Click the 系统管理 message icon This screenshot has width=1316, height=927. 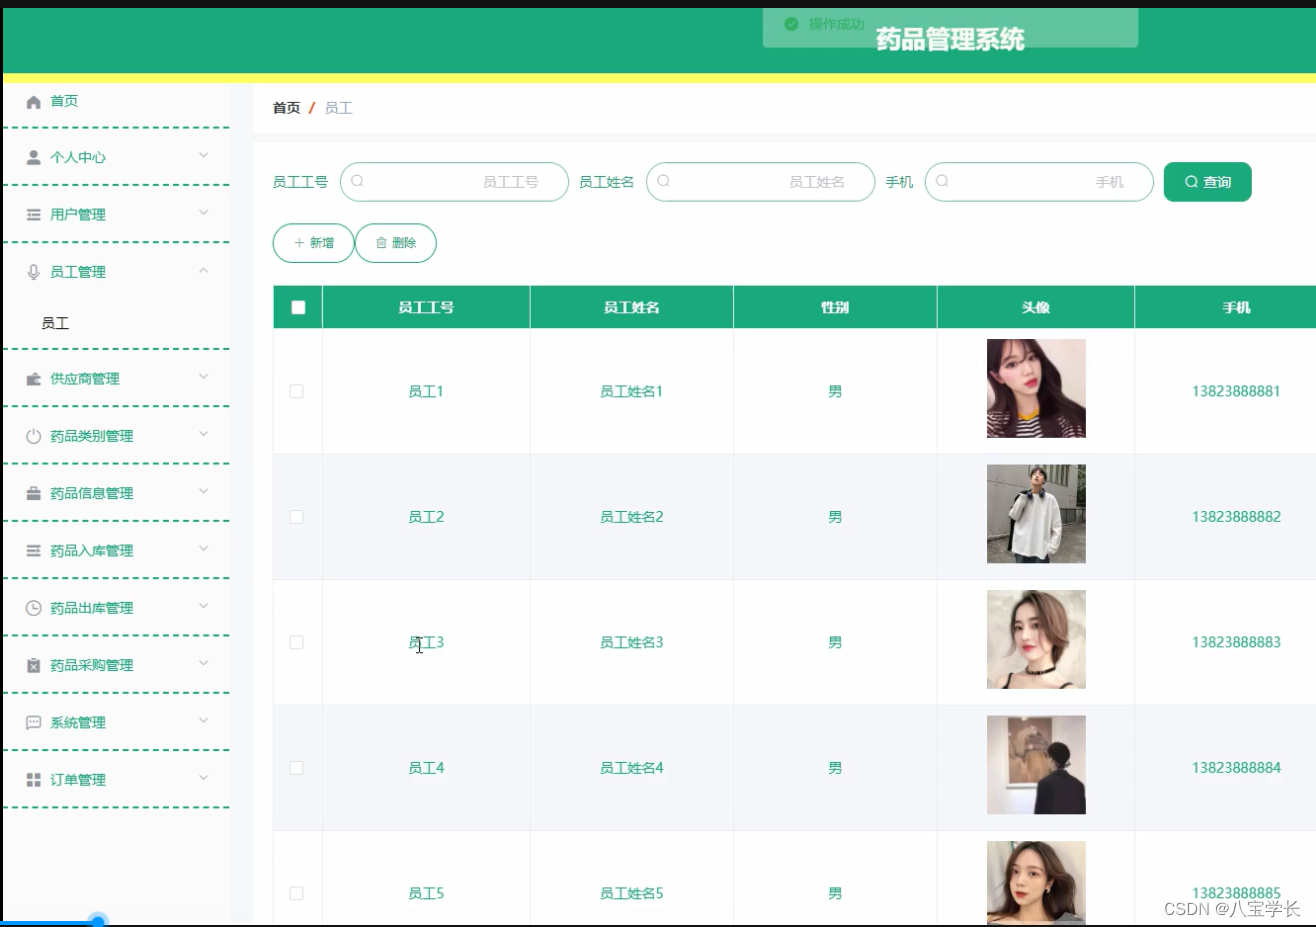coord(34,722)
